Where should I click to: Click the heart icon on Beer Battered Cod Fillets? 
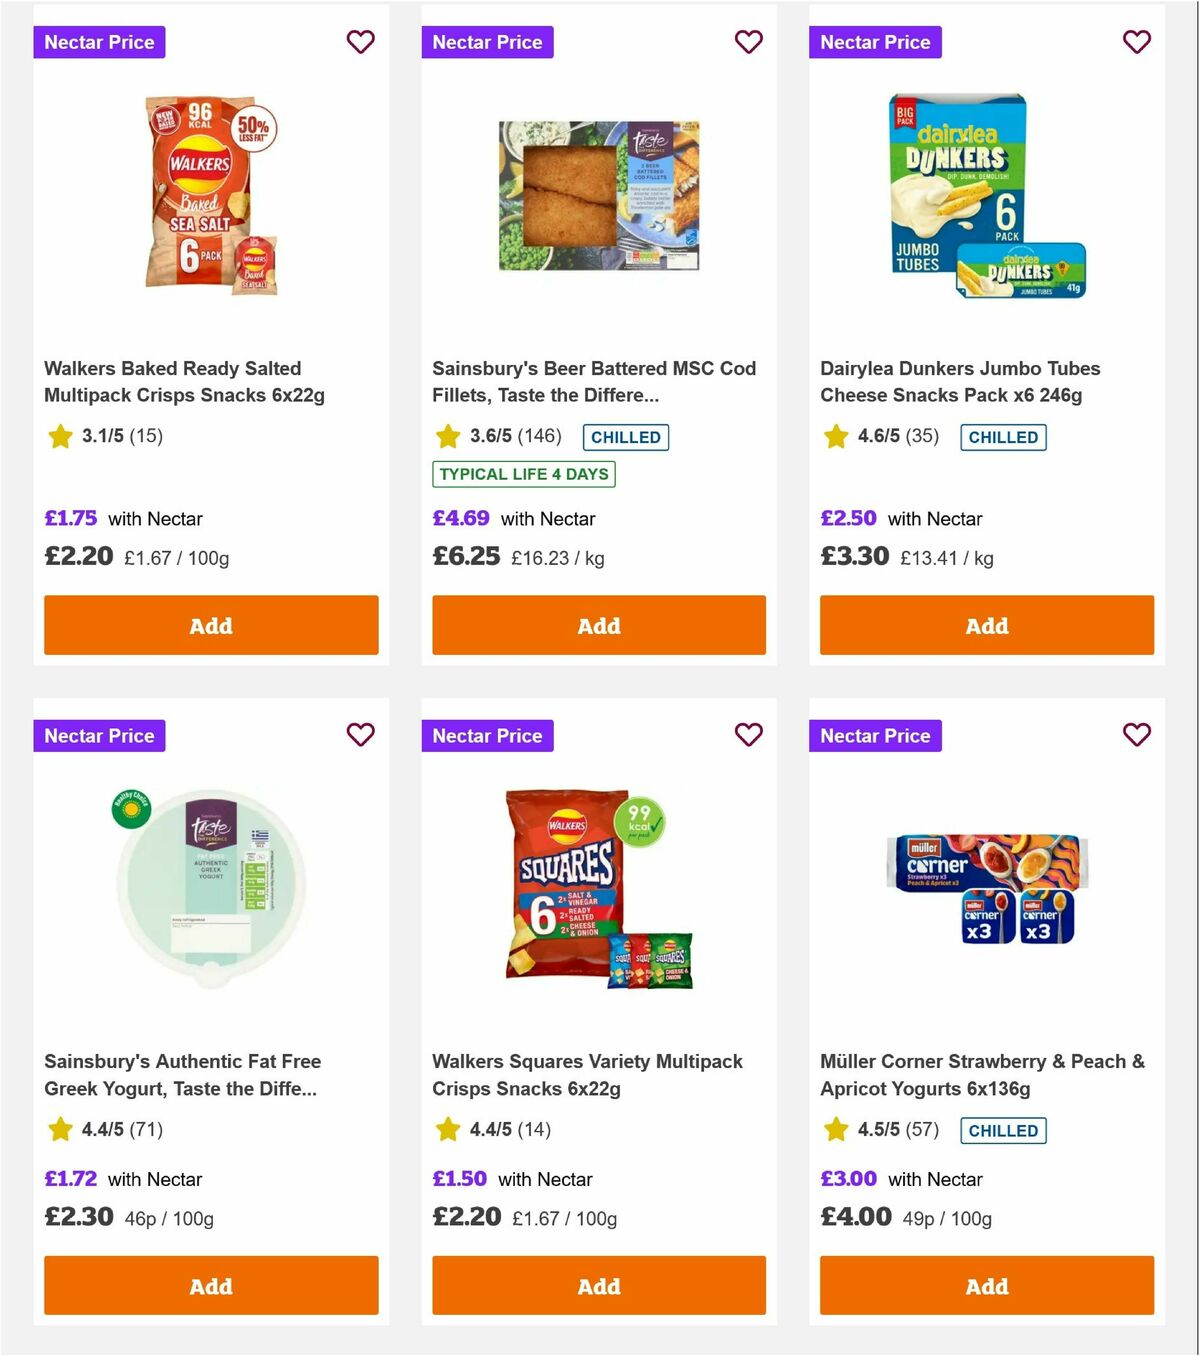[x=748, y=42]
